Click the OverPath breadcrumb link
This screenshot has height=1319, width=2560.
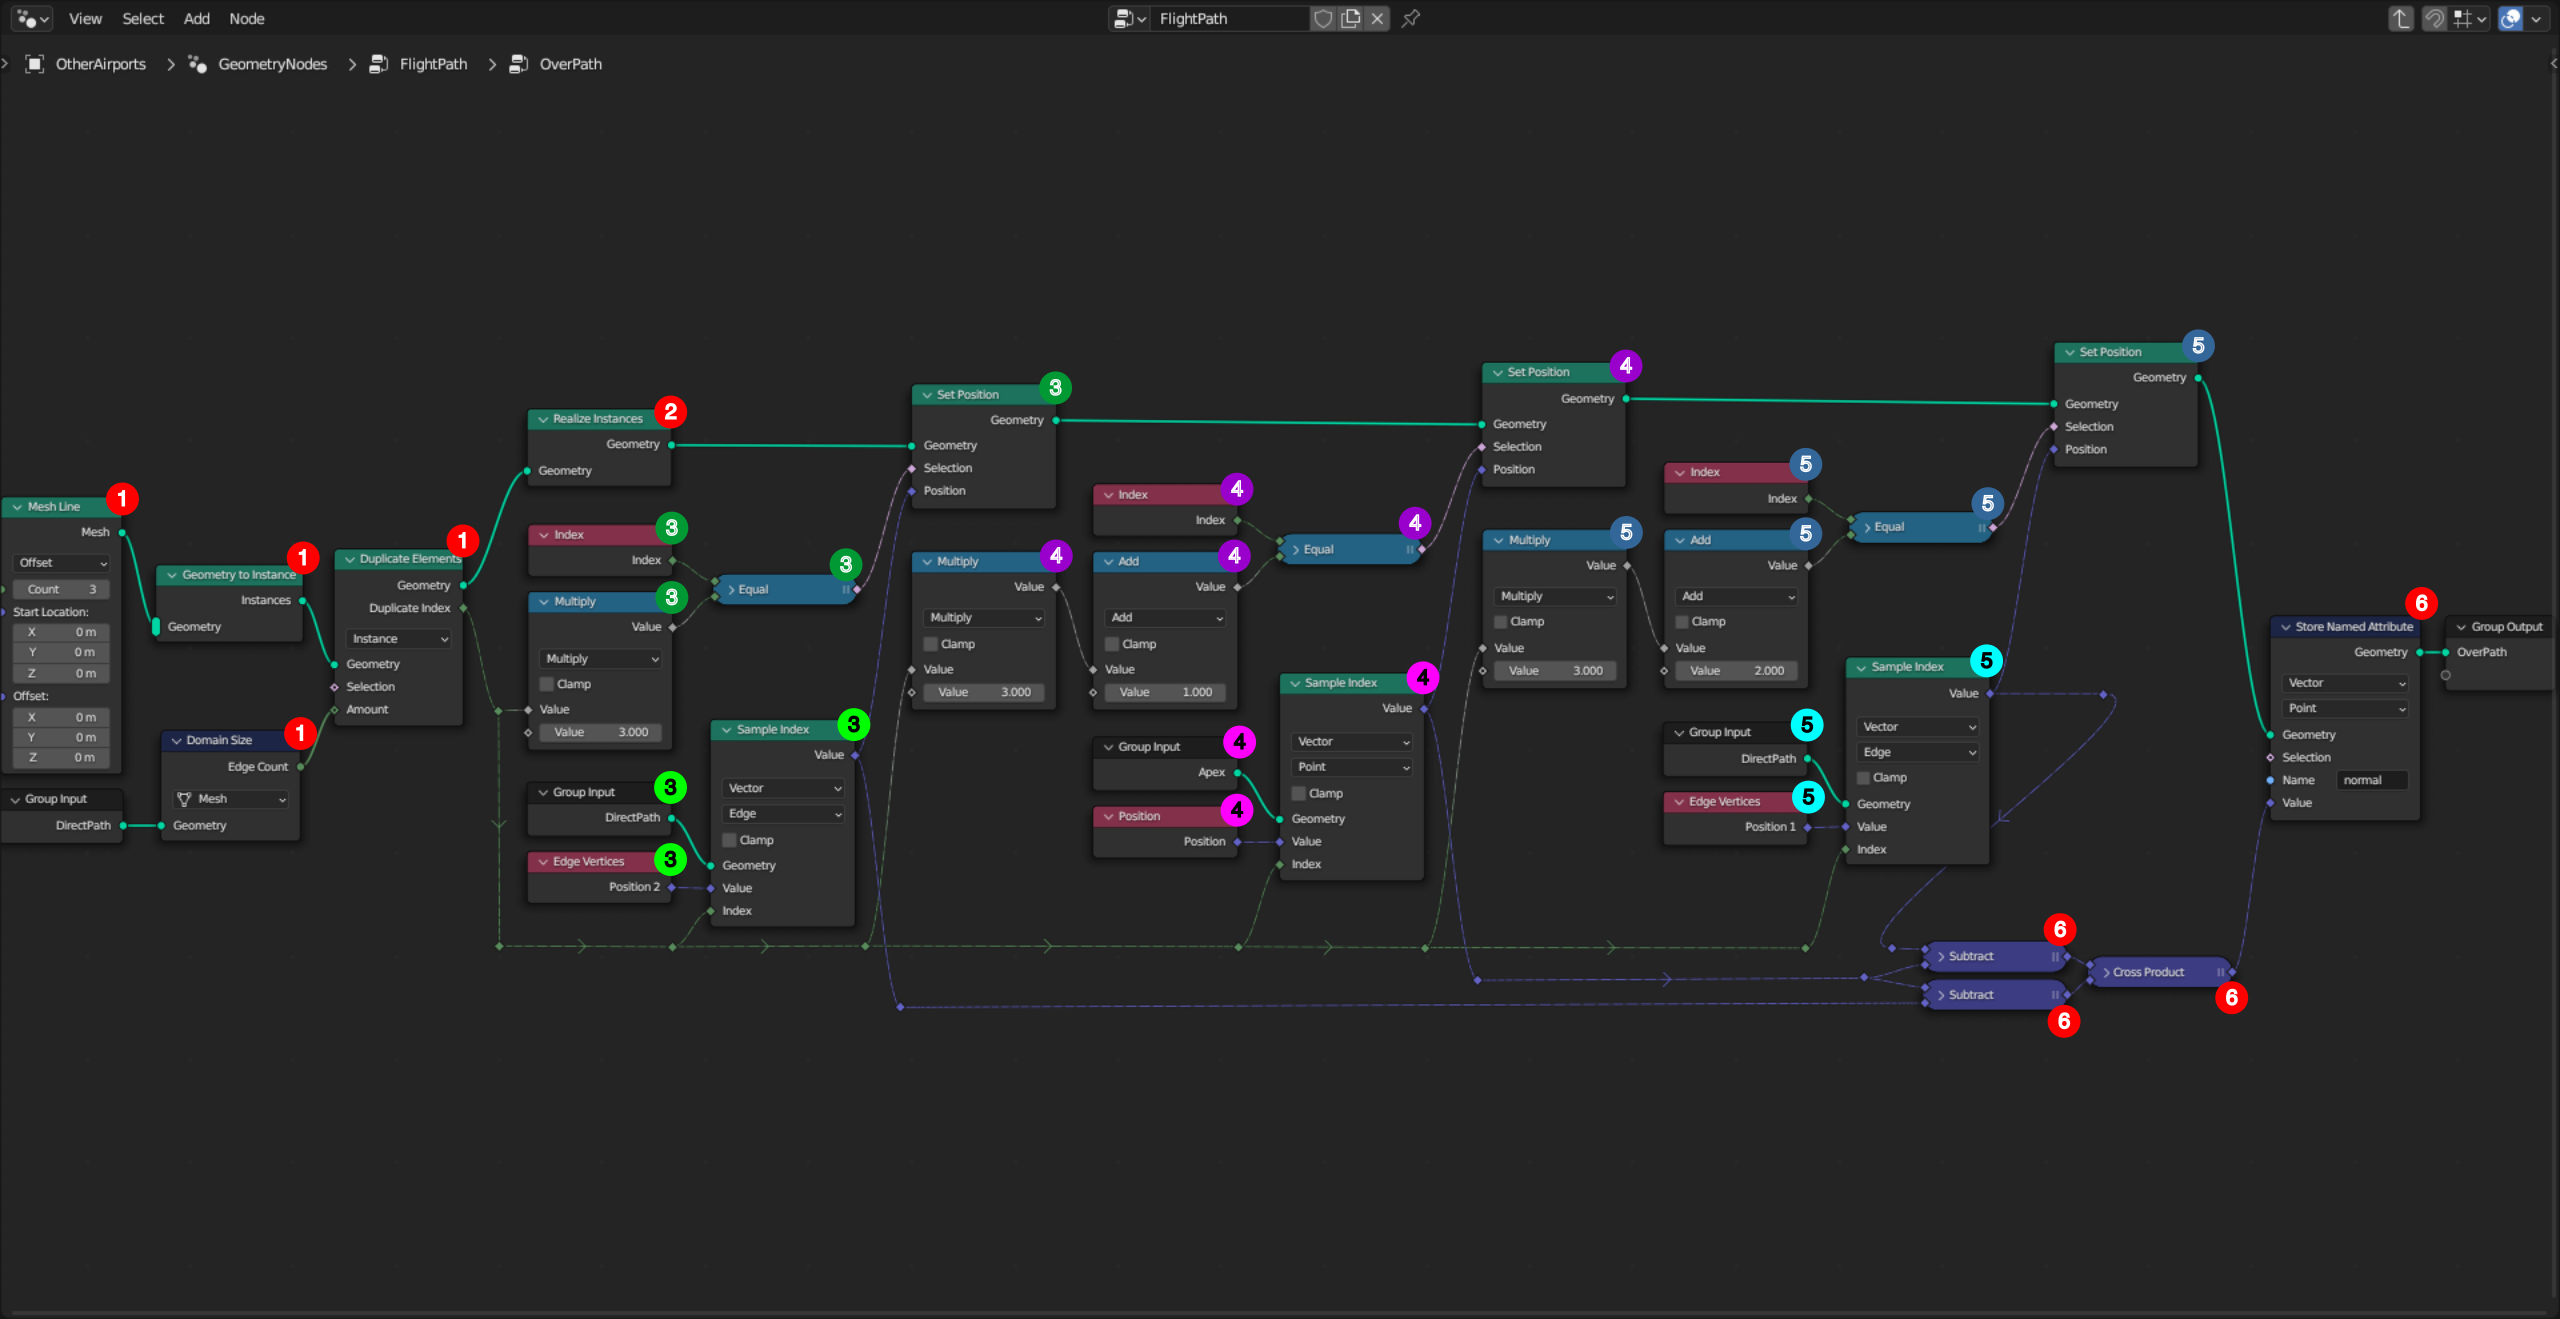pyautogui.click(x=569, y=64)
